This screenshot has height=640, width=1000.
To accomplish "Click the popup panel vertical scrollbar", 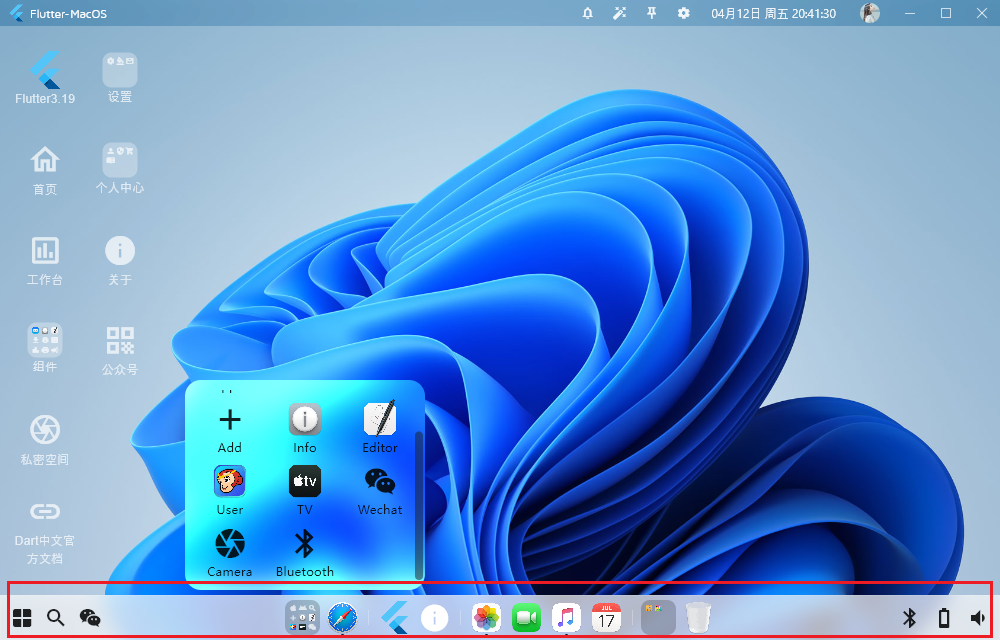I will click(x=419, y=505).
